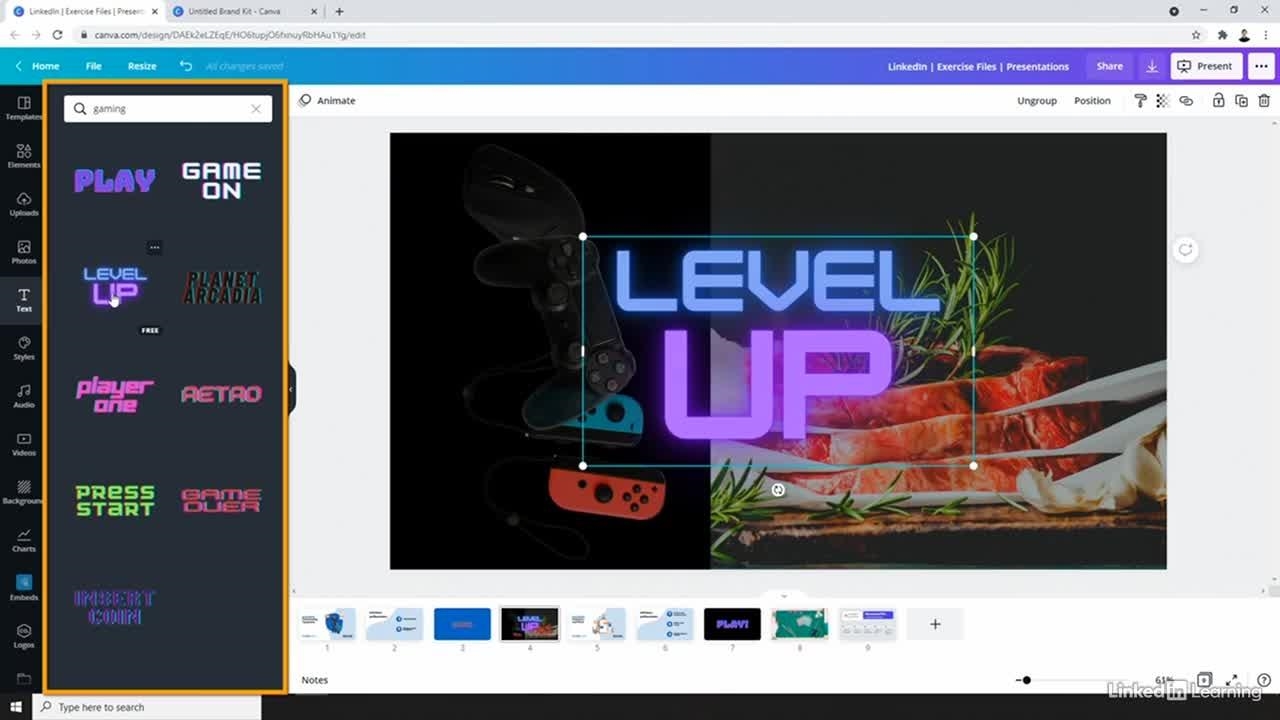Viewport: 1280px width, 720px height.
Task: Adjust the zoom slider handle
Action: click(x=1026, y=680)
